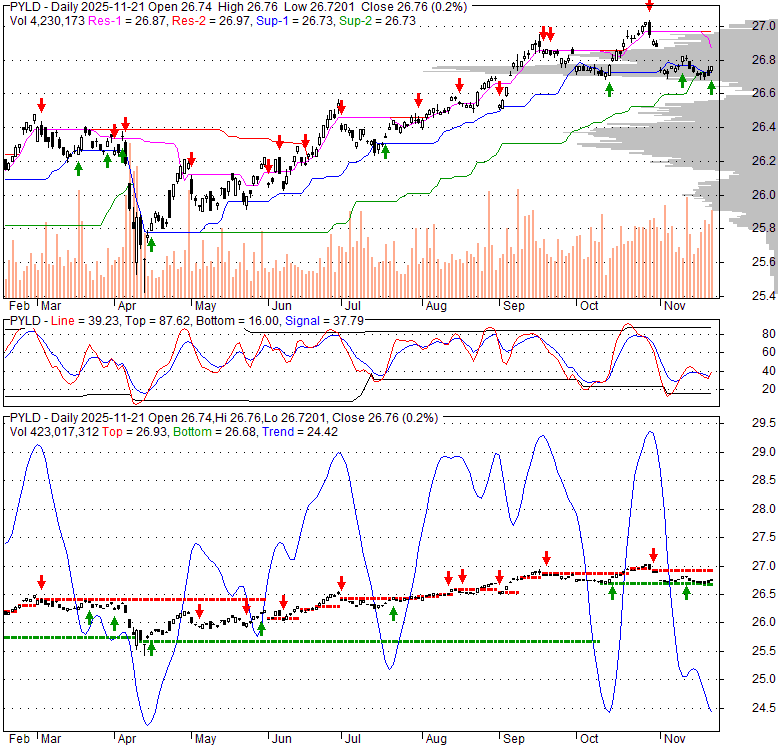Image resolution: width=780 pixels, height=745 pixels.
Task: Click the 25.6 price axis label
Action: [764, 262]
